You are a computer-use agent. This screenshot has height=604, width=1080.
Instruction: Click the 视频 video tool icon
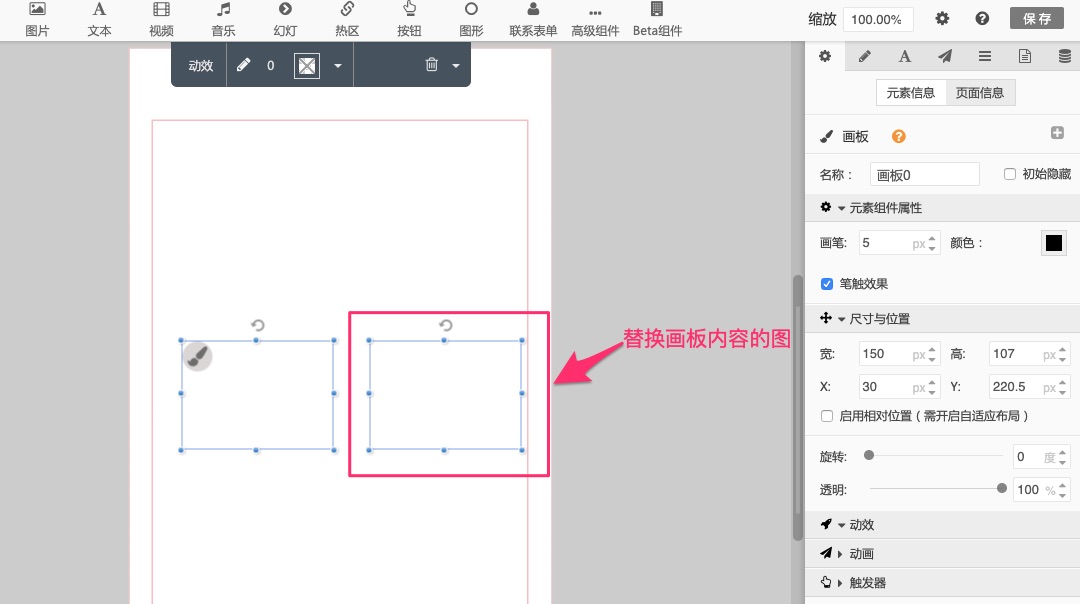161,19
